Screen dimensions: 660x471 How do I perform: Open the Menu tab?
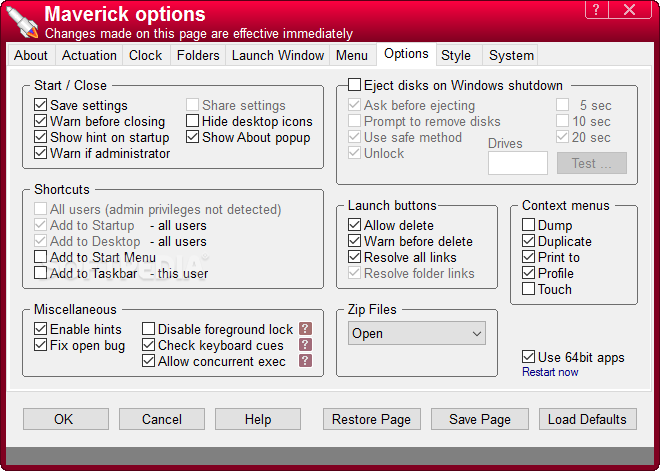[352, 55]
